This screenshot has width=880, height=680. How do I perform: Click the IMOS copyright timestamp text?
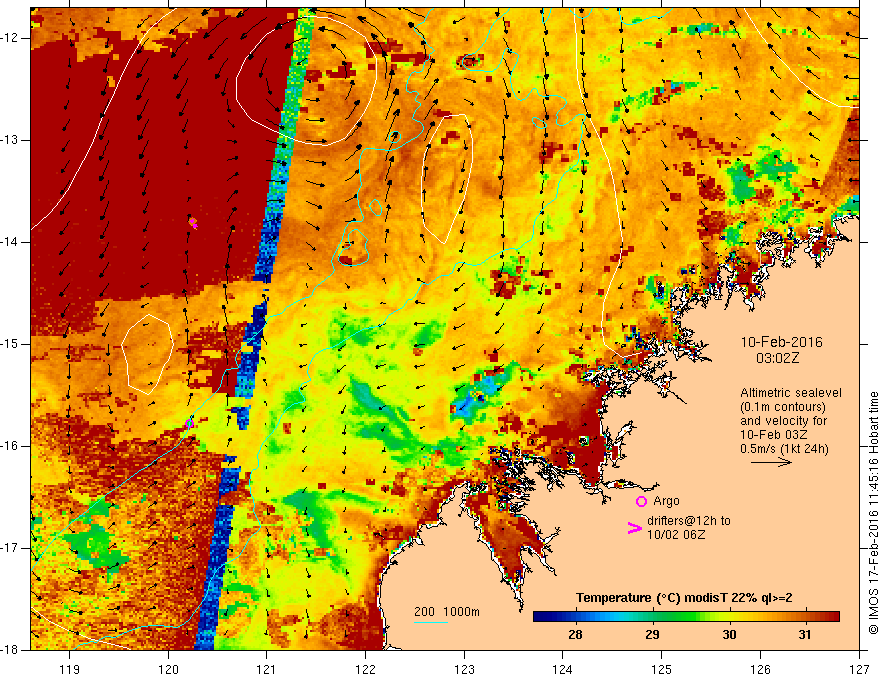point(873,513)
